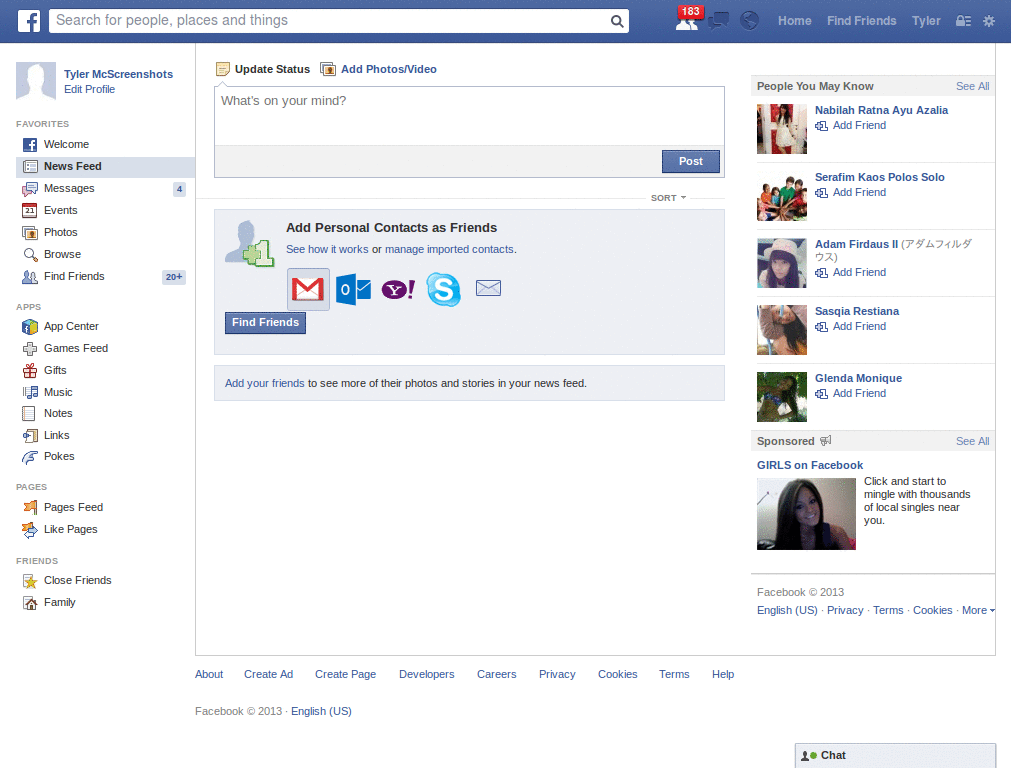Screen dimensions: 1024x768
Task: Click the Skype contact import icon
Action: click(443, 289)
